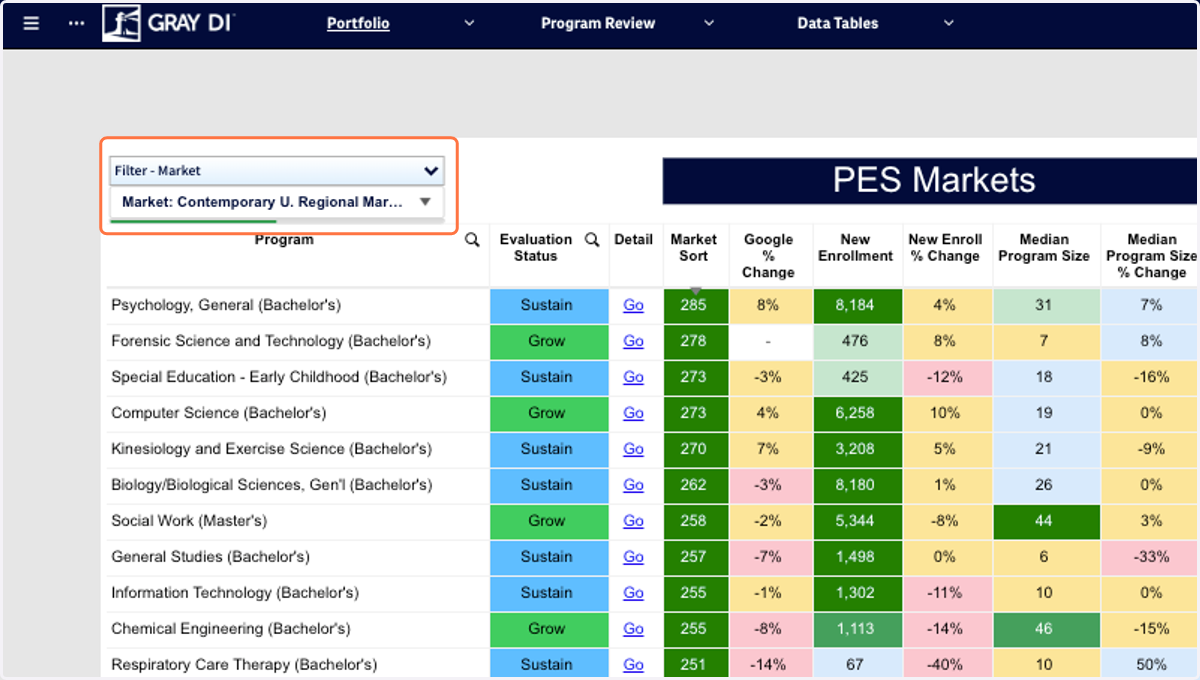The width and height of the screenshot is (1200, 680).
Task: Select Computer Science (Bachelor's) program
Action: tap(219, 413)
